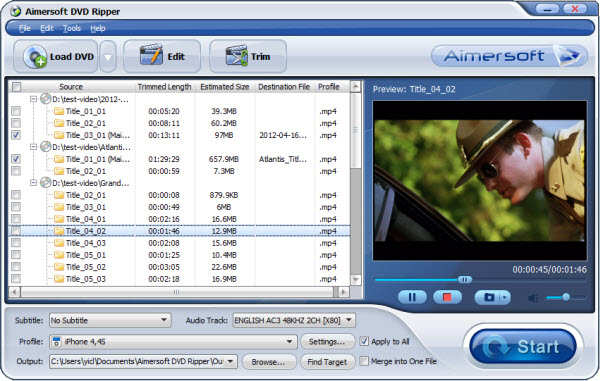The width and height of the screenshot is (600, 381).
Task: Click the disc icon for D:\test-video\Grand
Action: tap(46, 183)
